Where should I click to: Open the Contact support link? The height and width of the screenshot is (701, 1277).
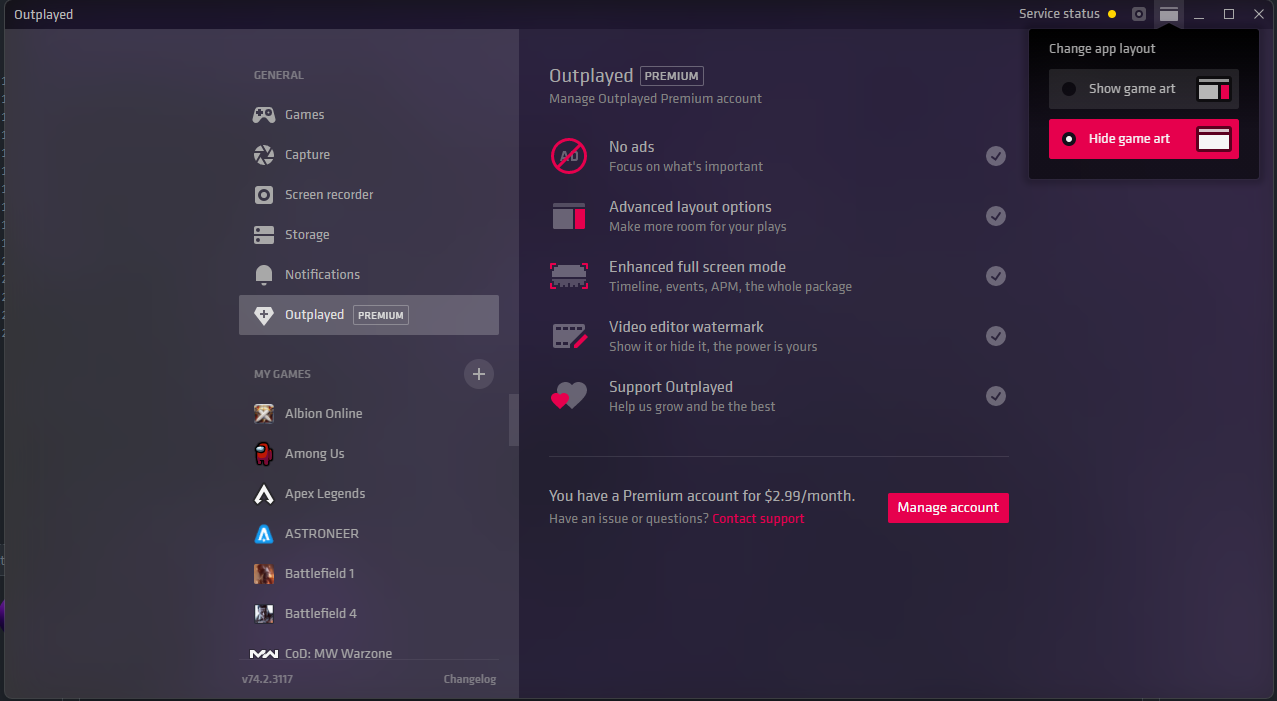758,519
